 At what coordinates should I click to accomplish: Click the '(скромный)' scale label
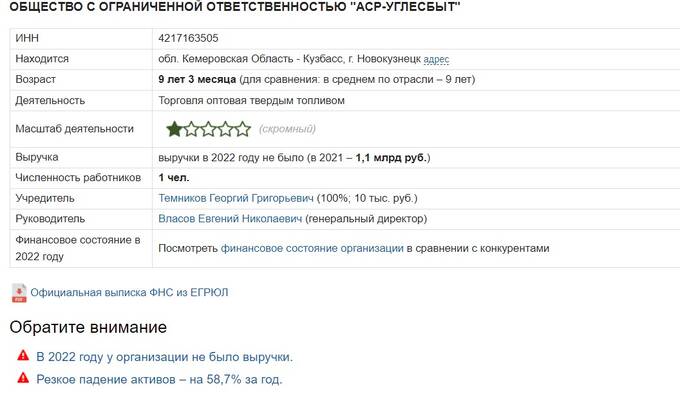288,129
